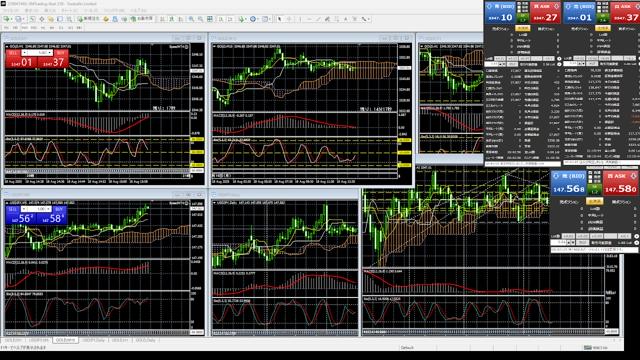Click the blue BID 147.56 price button
Image resolution: width=640 pixels, height=360 pixels.
(569, 184)
